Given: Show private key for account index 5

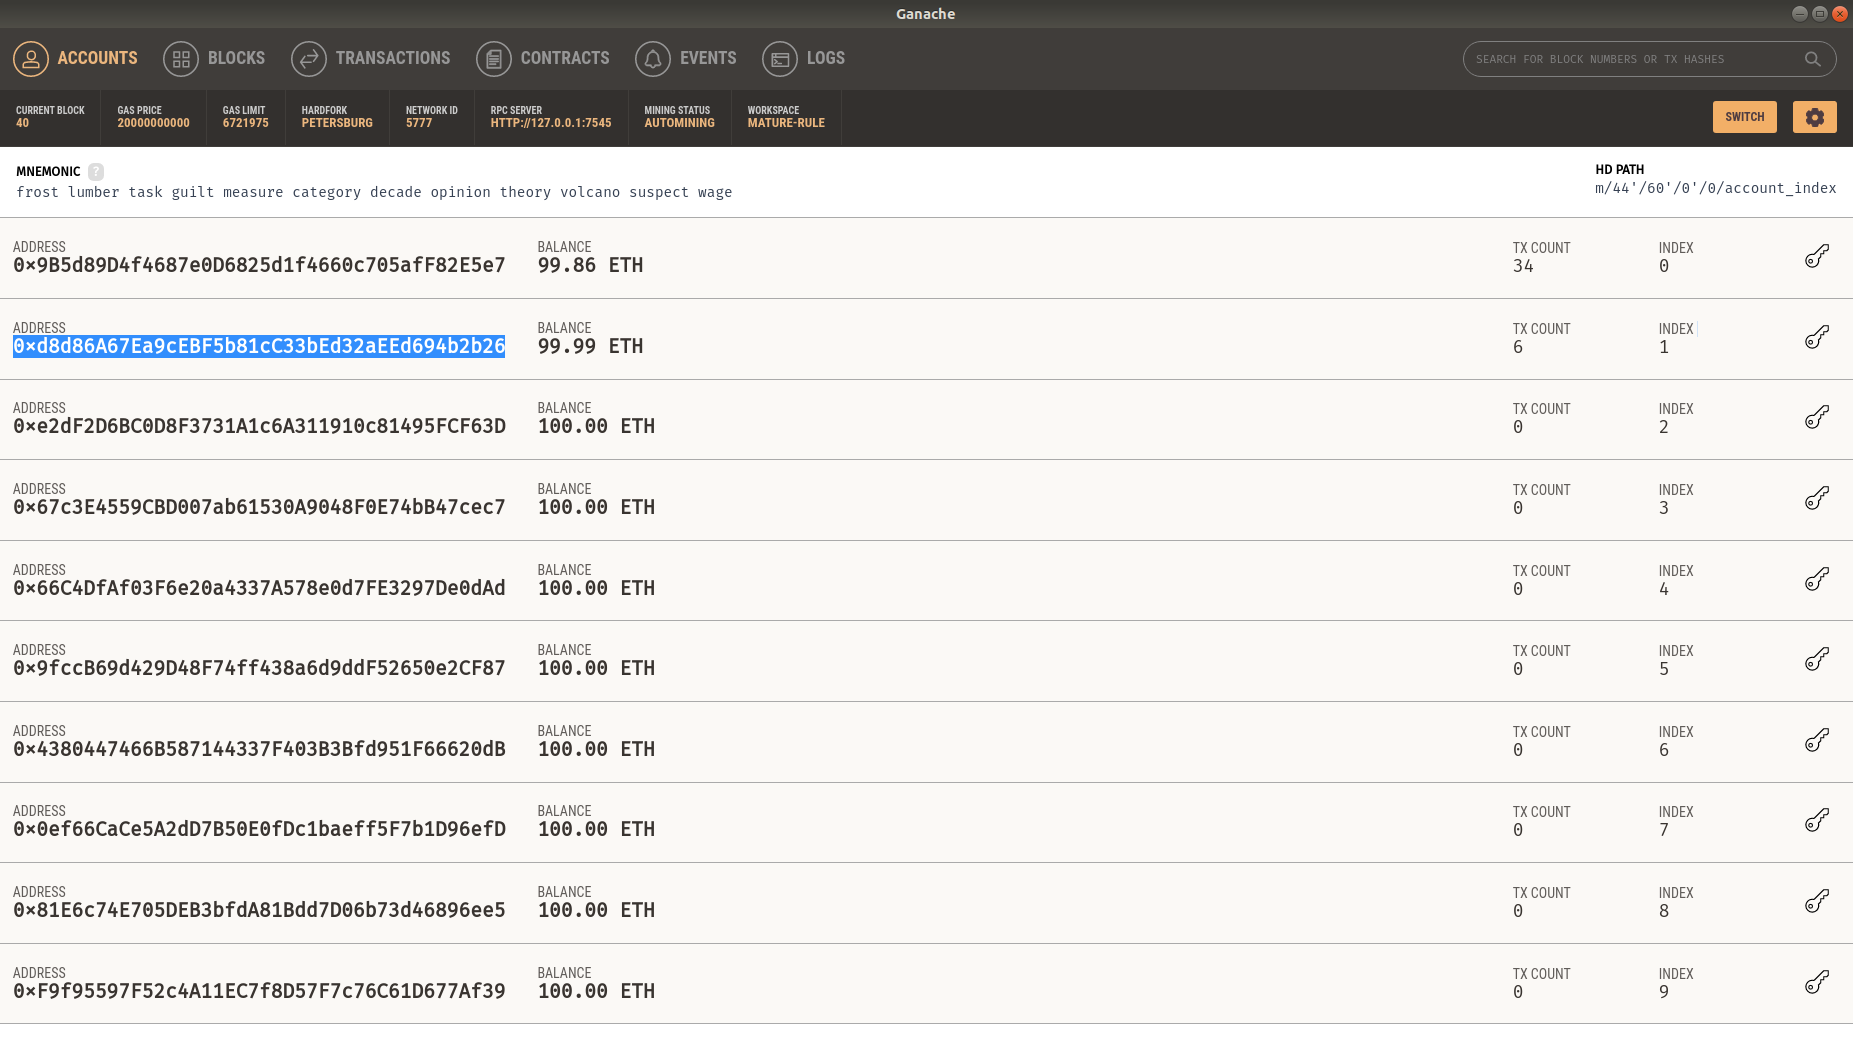Looking at the screenshot, I should [x=1817, y=660].
